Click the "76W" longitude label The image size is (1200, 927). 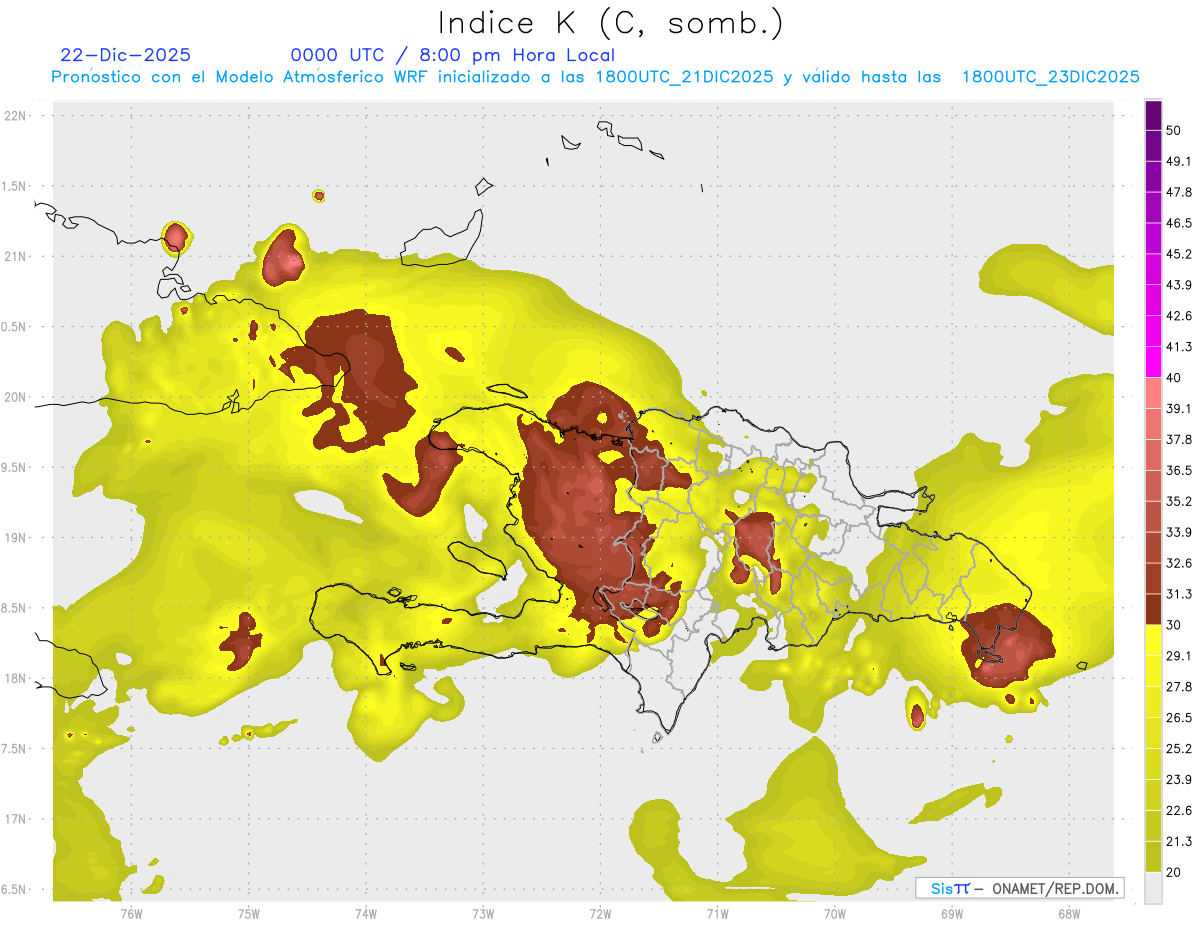(131, 914)
